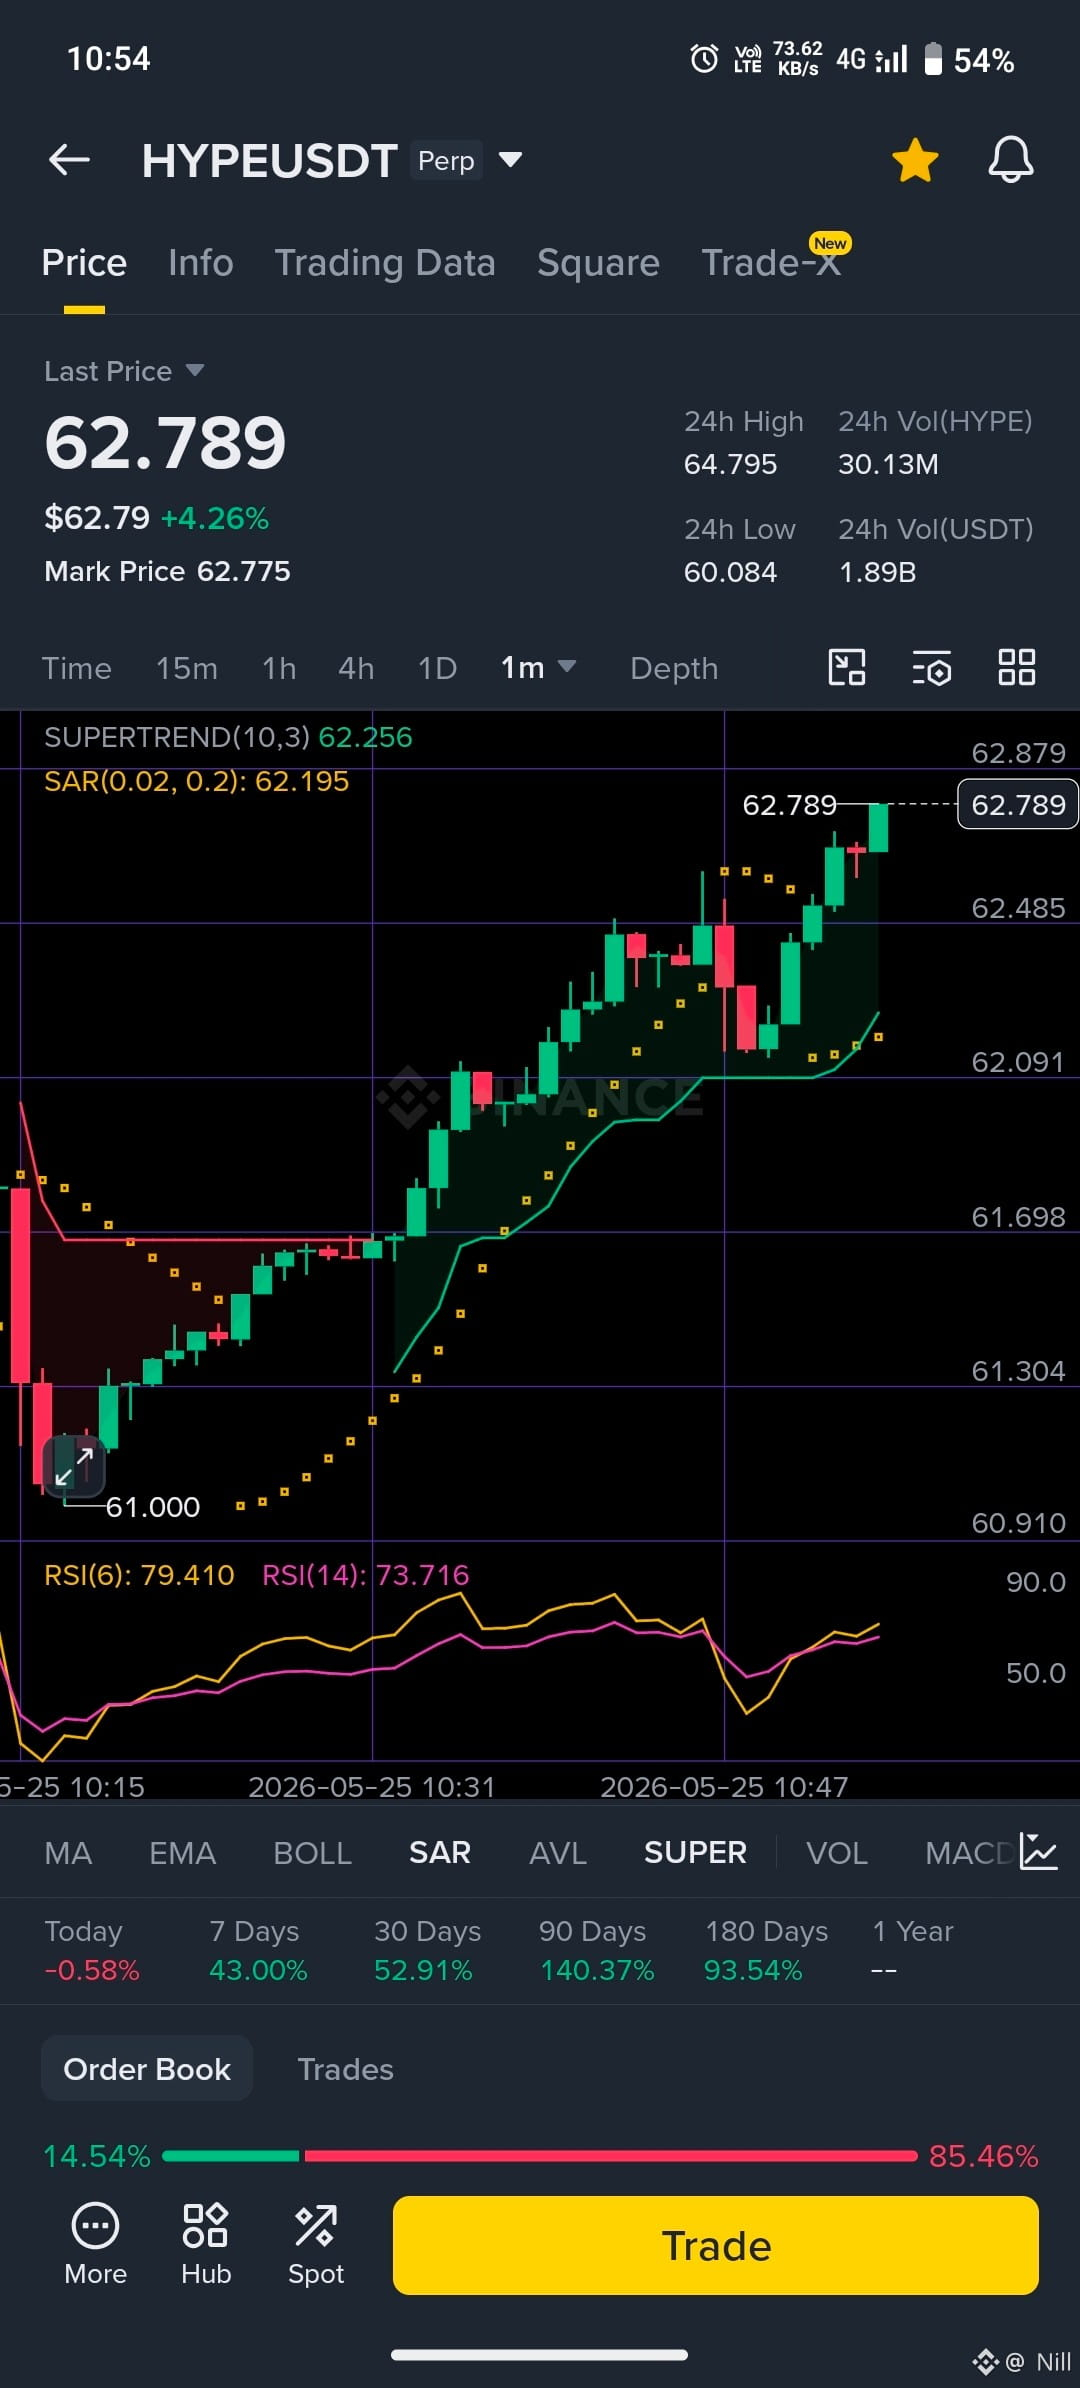Tap the yellow Trade button
The width and height of the screenshot is (1080, 2388).
click(716, 2246)
